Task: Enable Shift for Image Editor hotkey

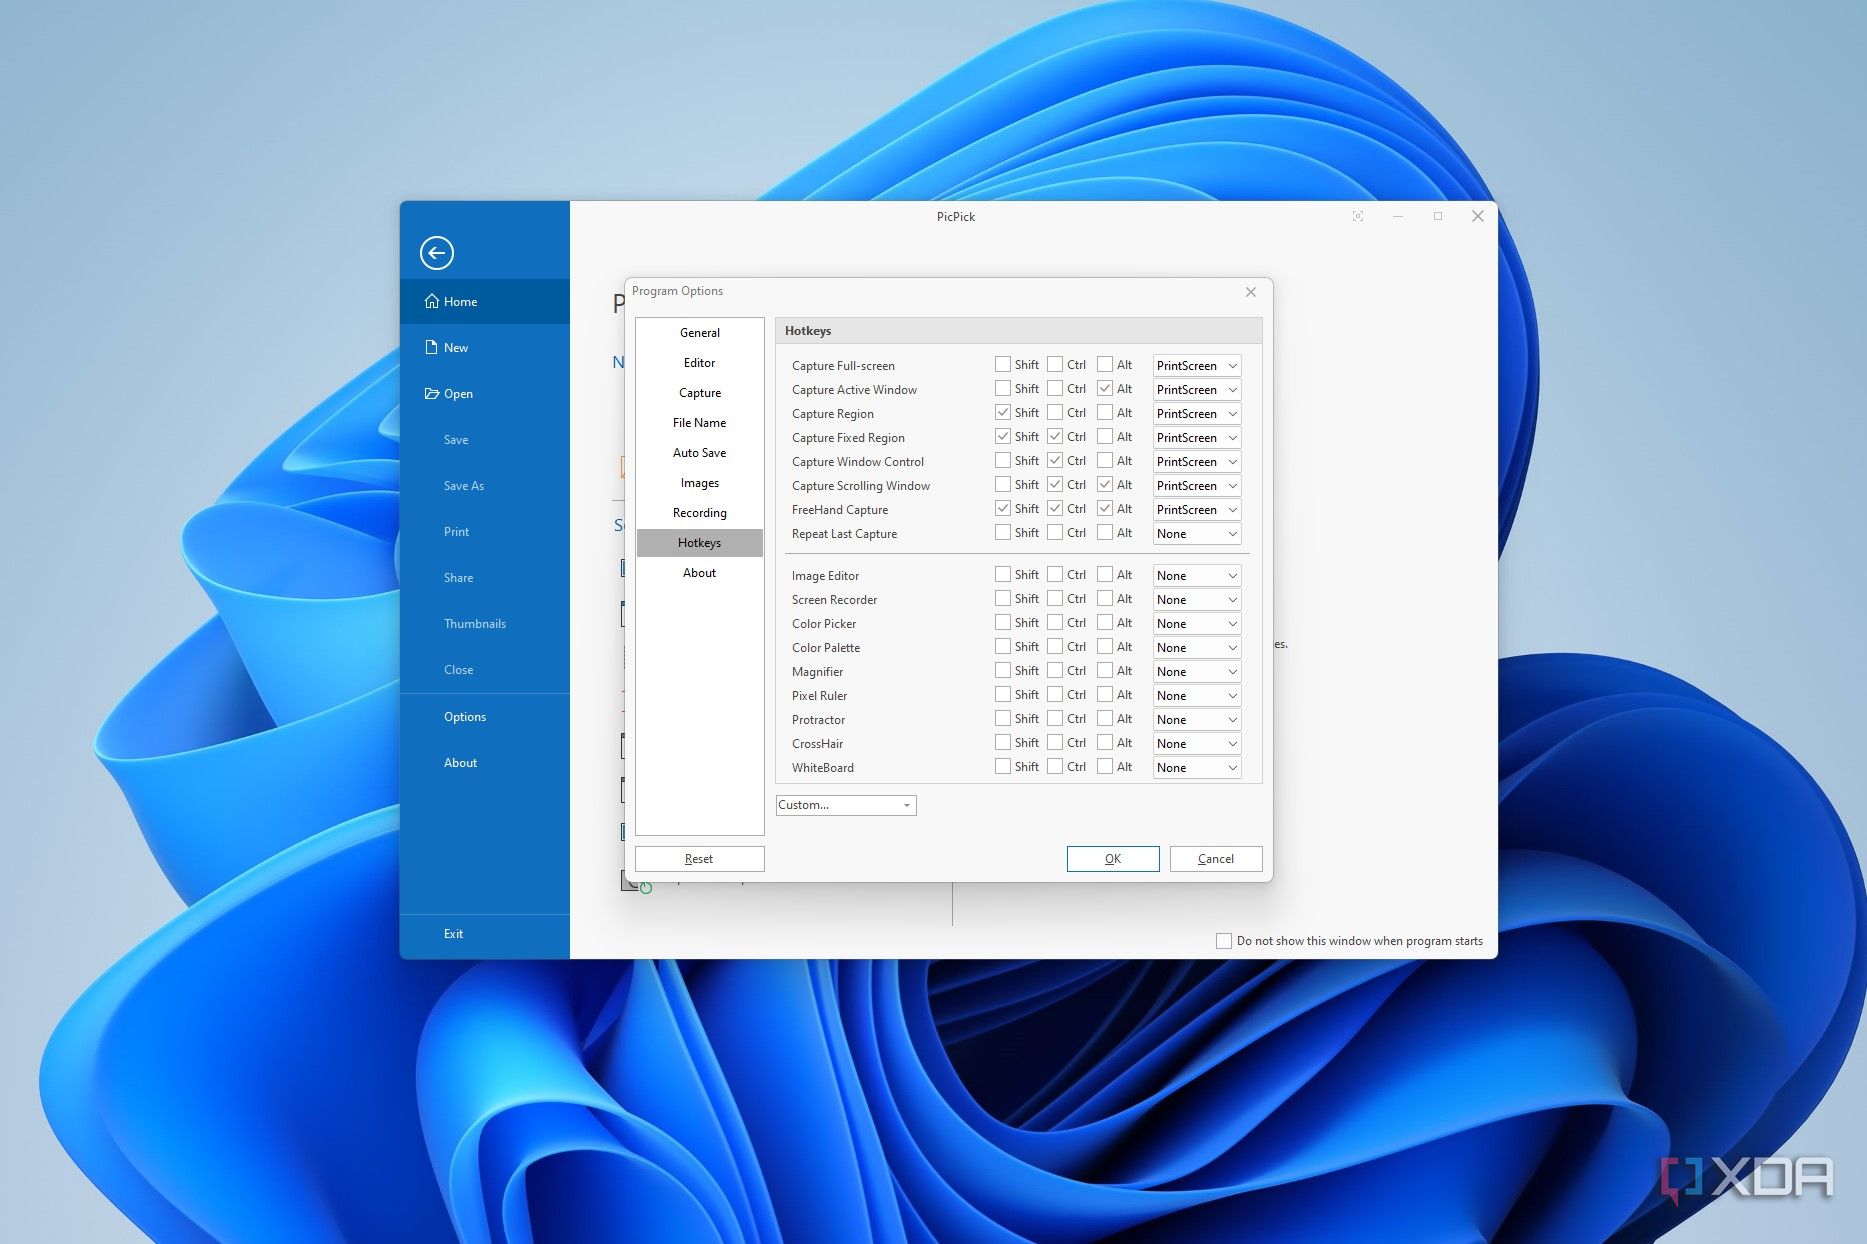Action: pos(1002,575)
